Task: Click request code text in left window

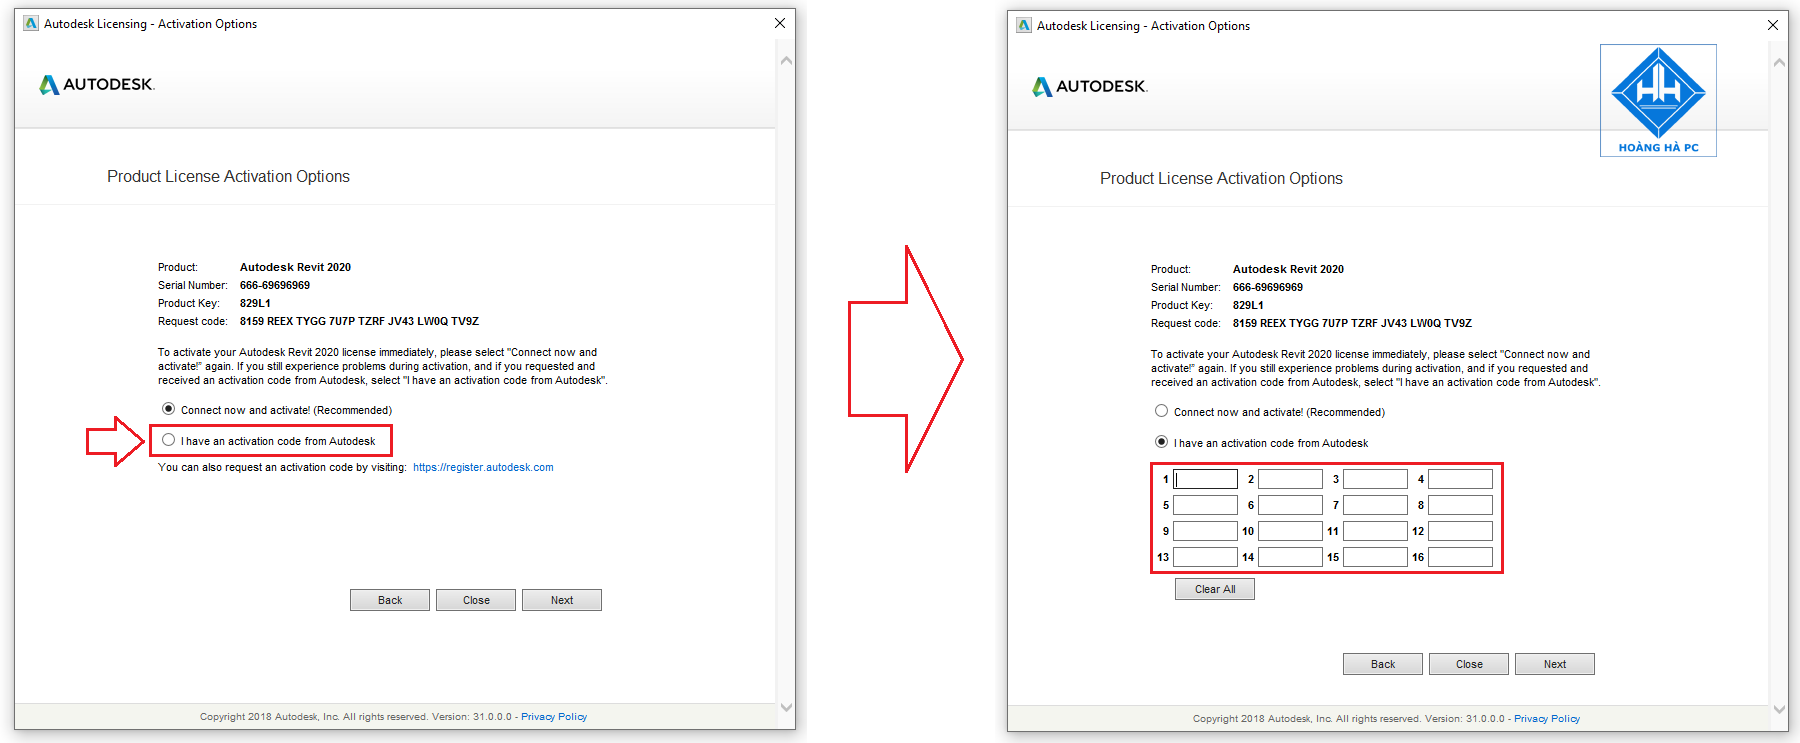Action: [x=359, y=321]
